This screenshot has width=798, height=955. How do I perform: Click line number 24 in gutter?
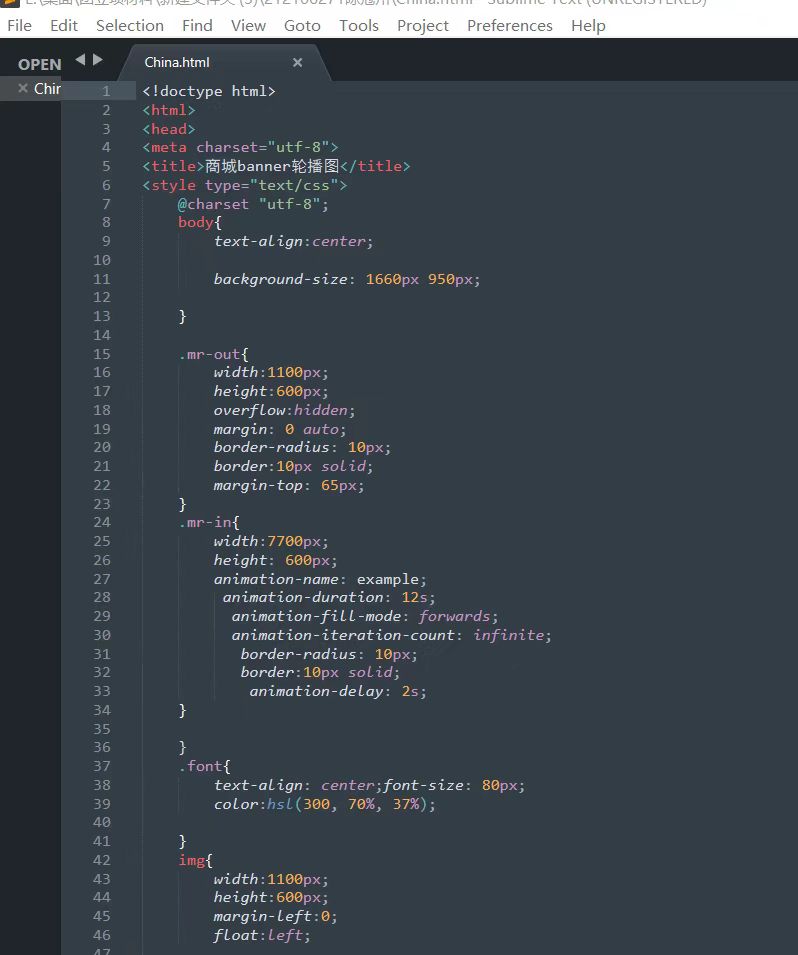click(x=102, y=522)
